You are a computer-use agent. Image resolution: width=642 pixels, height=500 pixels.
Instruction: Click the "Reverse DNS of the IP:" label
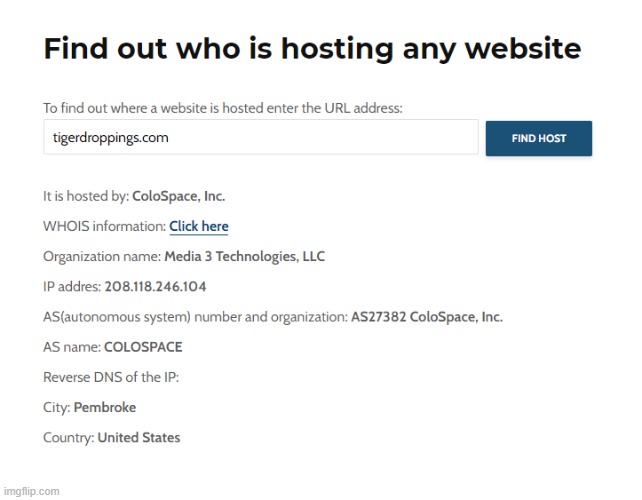pyautogui.click(x=111, y=377)
